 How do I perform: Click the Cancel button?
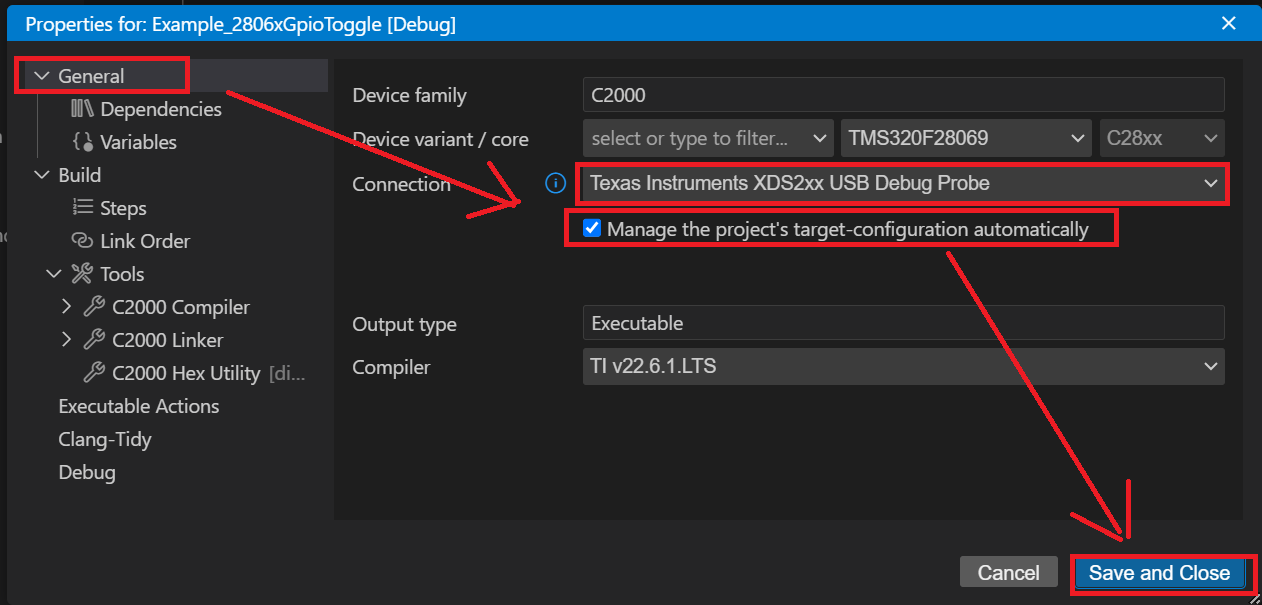click(1008, 572)
